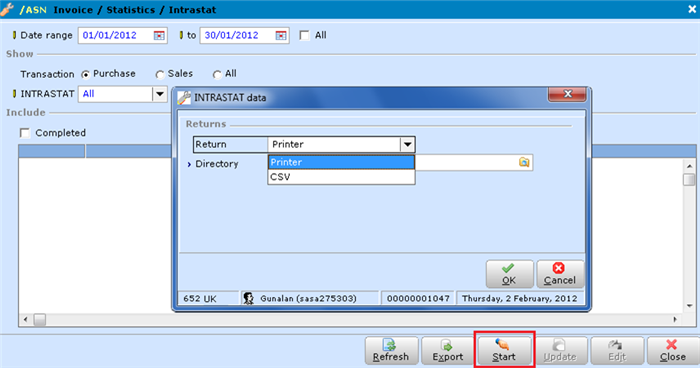Image resolution: width=700 pixels, height=368 pixels.
Task: Open calendar picker for end date
Action: 281,36
